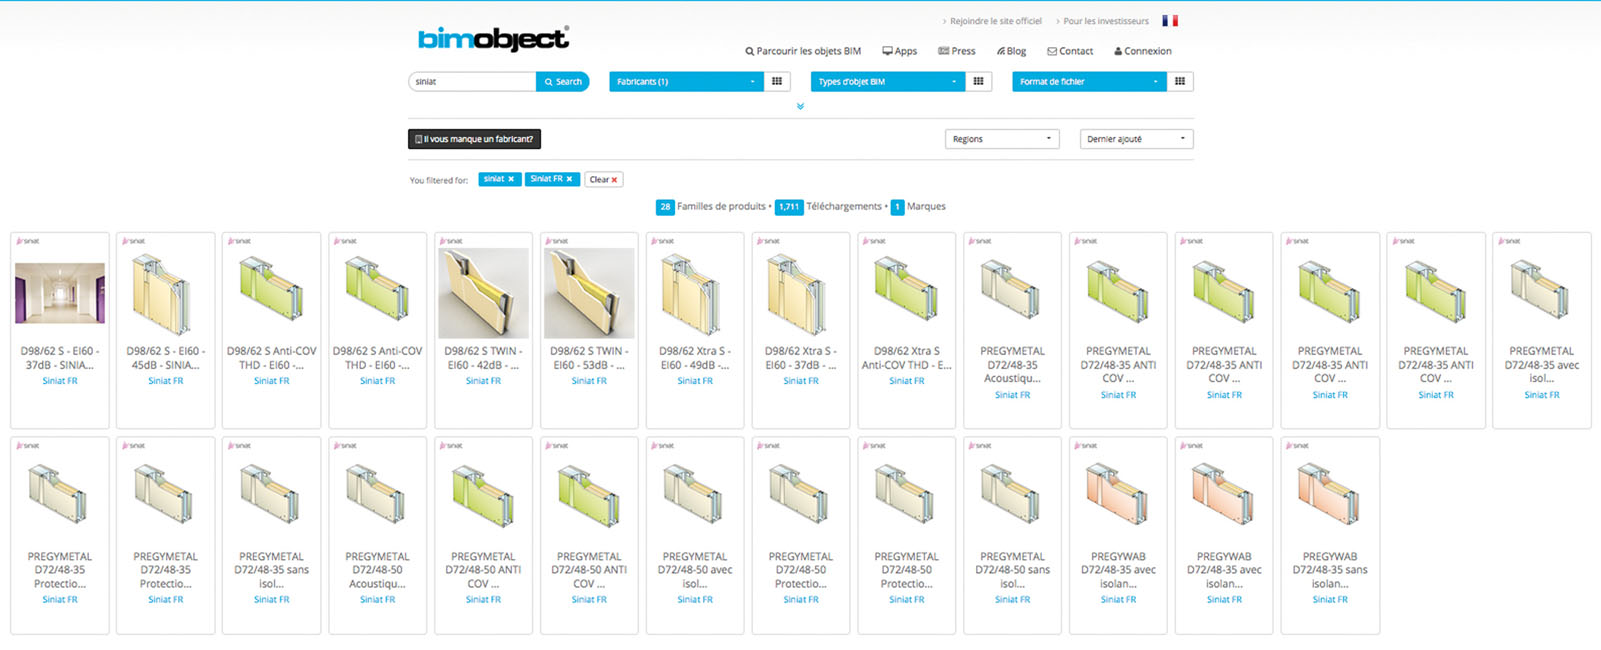The width and height of the screenshot is (1601, 650).
Task: Open the Apps menu item
Action: coord(899,51)
